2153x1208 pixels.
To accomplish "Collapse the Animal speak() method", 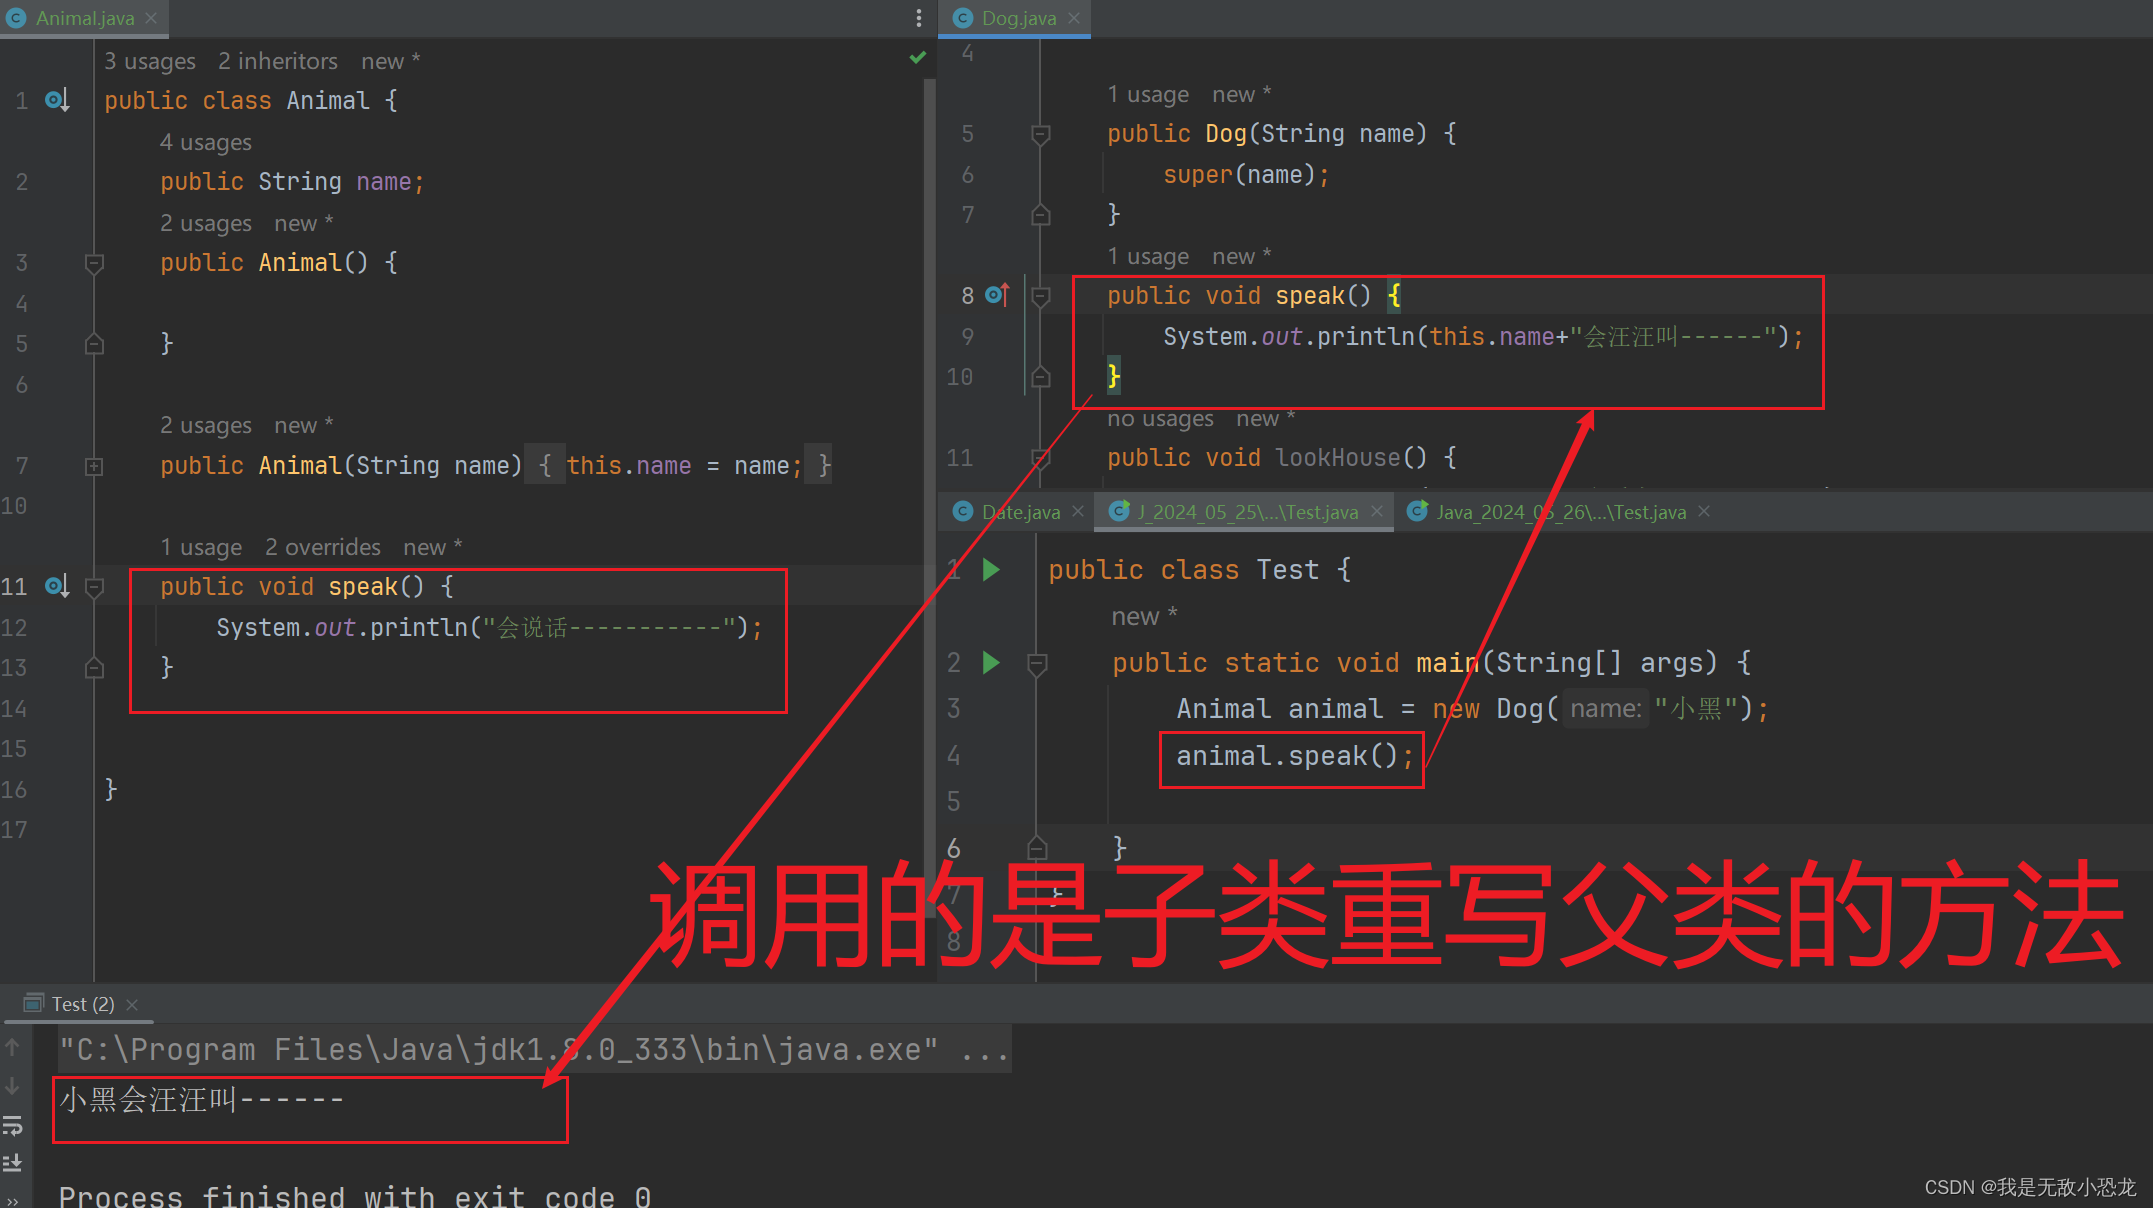I will coord(94,587).
